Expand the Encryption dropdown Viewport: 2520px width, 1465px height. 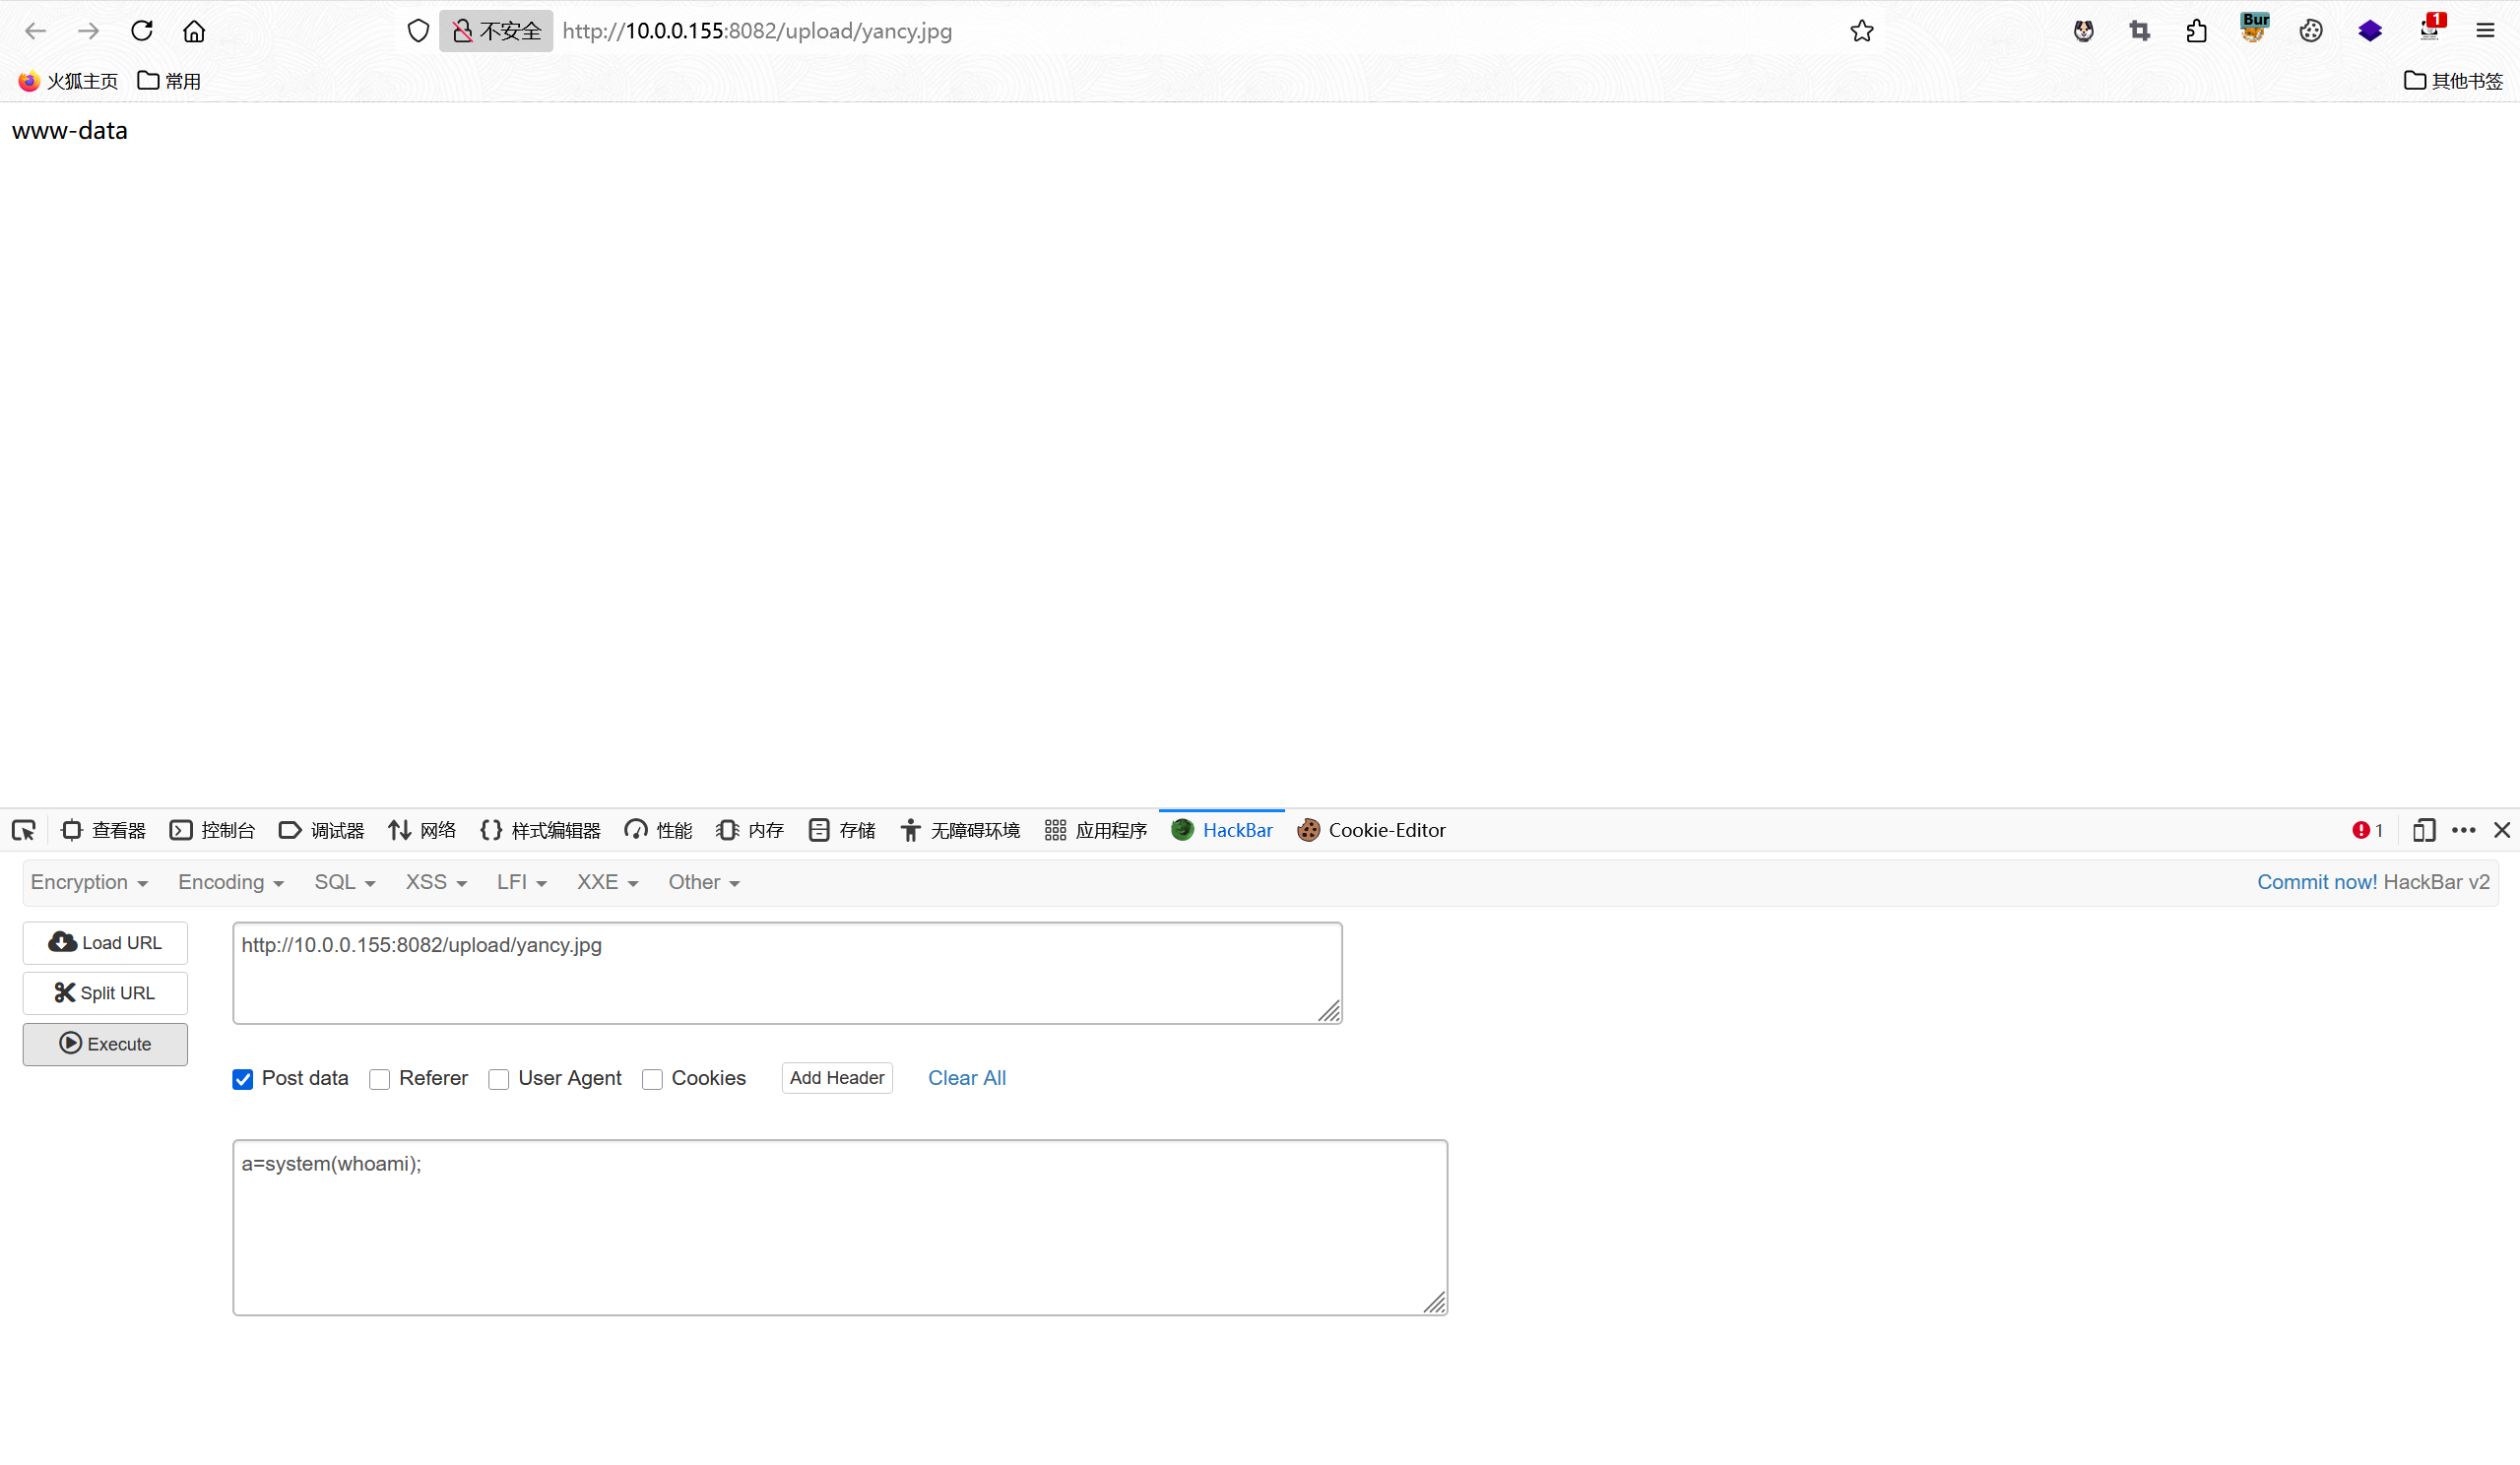click(89, 882)
